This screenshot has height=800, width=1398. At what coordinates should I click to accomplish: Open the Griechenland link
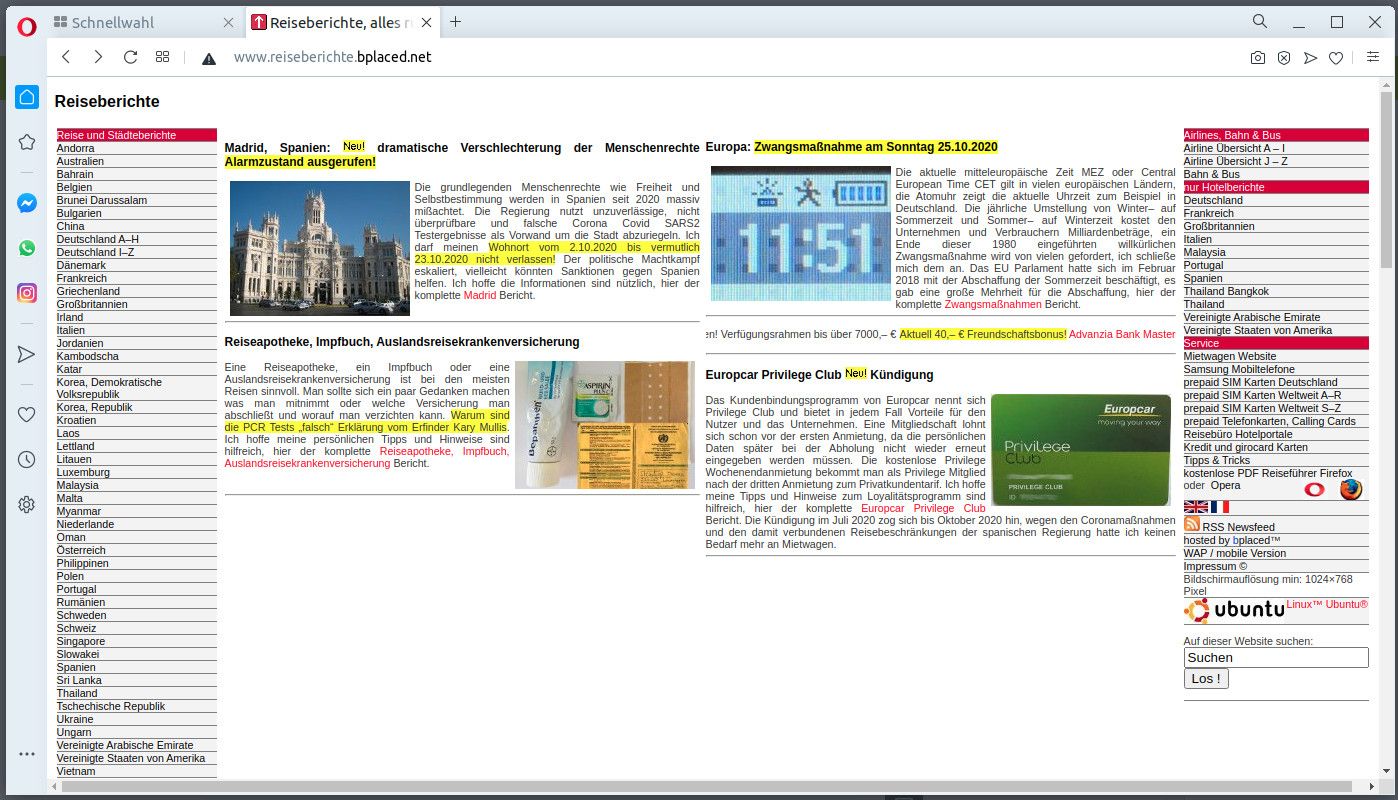pyautogui.click(x=88, y=291)
